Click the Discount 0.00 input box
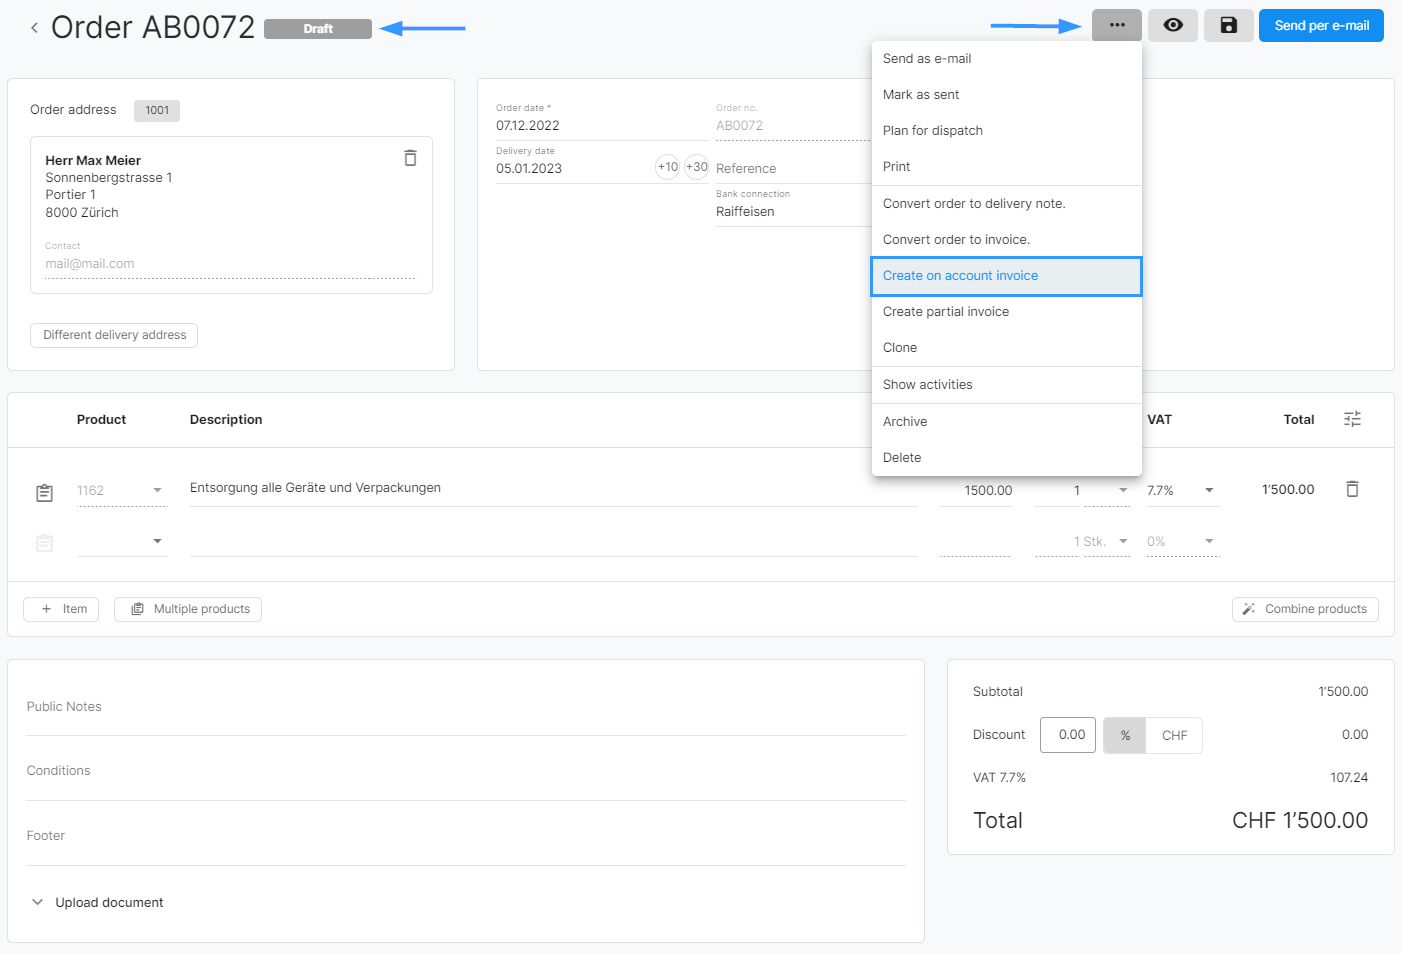This screenshot has width=1402, height=954. (x=1068, y=735)
